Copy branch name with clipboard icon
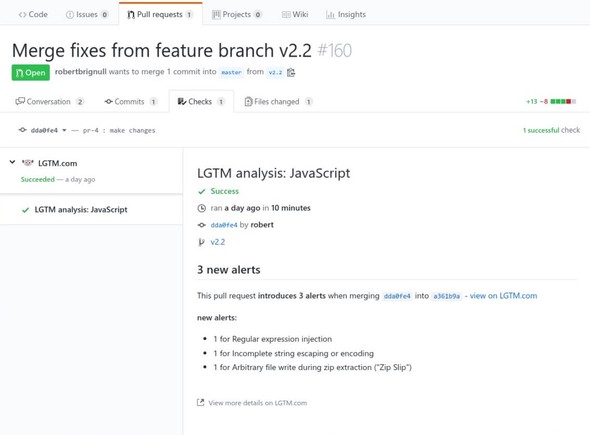590x435 pixels. click(x=291, y=72)
